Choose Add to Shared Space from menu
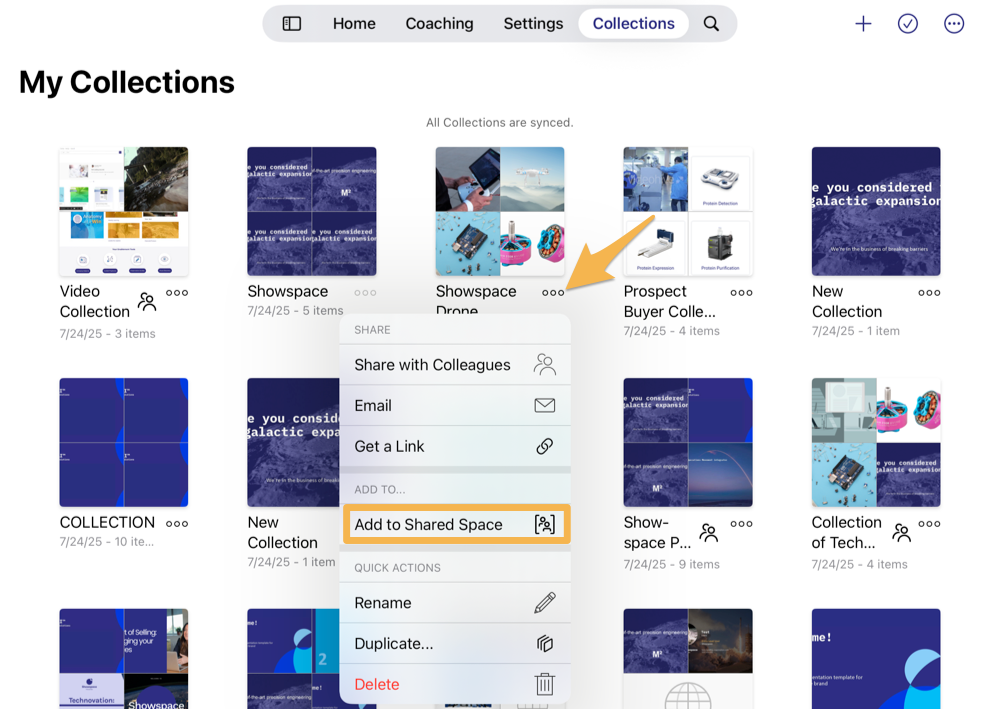The height and width of the screenshot is (709, 1000). pyautogui.click(x=430, y=523)
